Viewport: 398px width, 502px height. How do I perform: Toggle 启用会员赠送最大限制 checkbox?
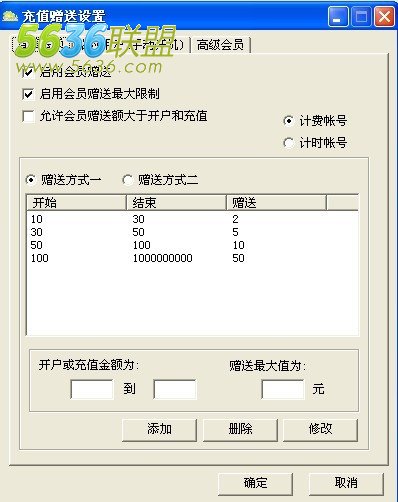[28, 94]
